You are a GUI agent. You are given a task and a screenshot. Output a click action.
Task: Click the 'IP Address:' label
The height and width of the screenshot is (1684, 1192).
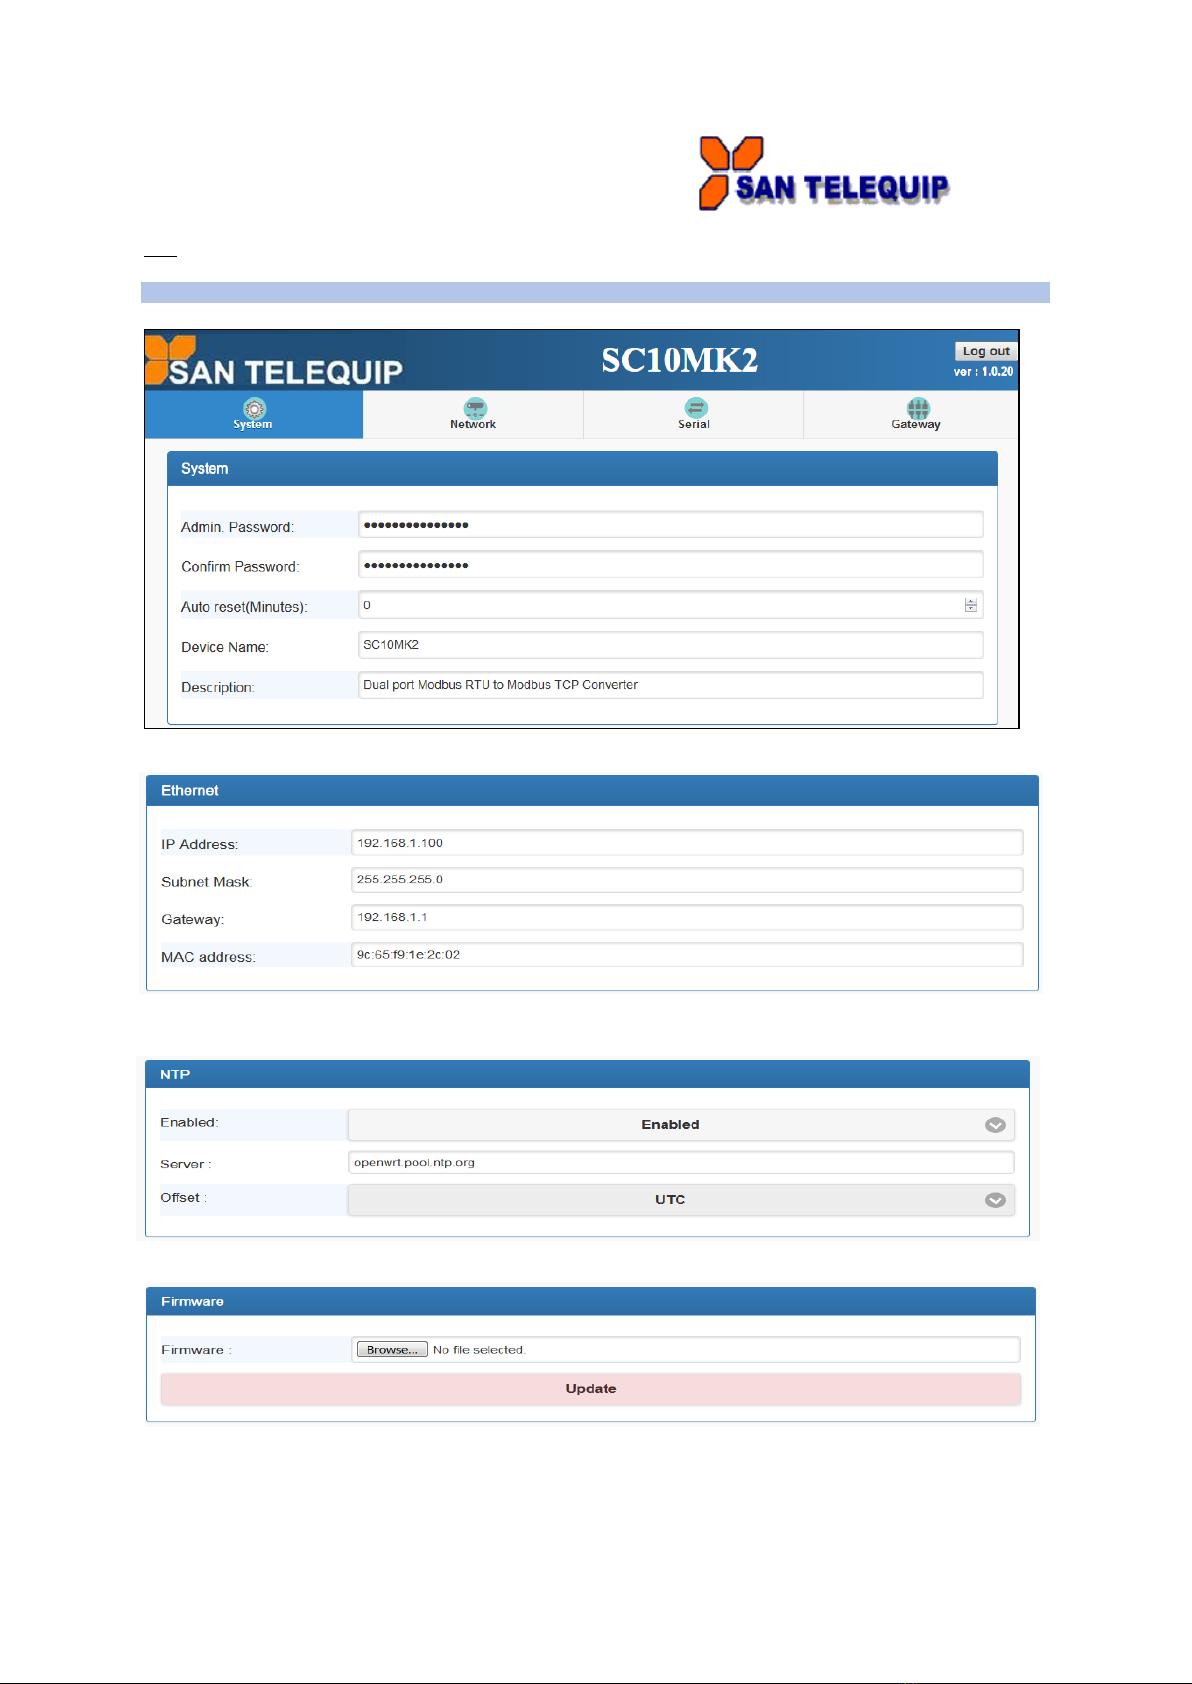pos(199,844)
